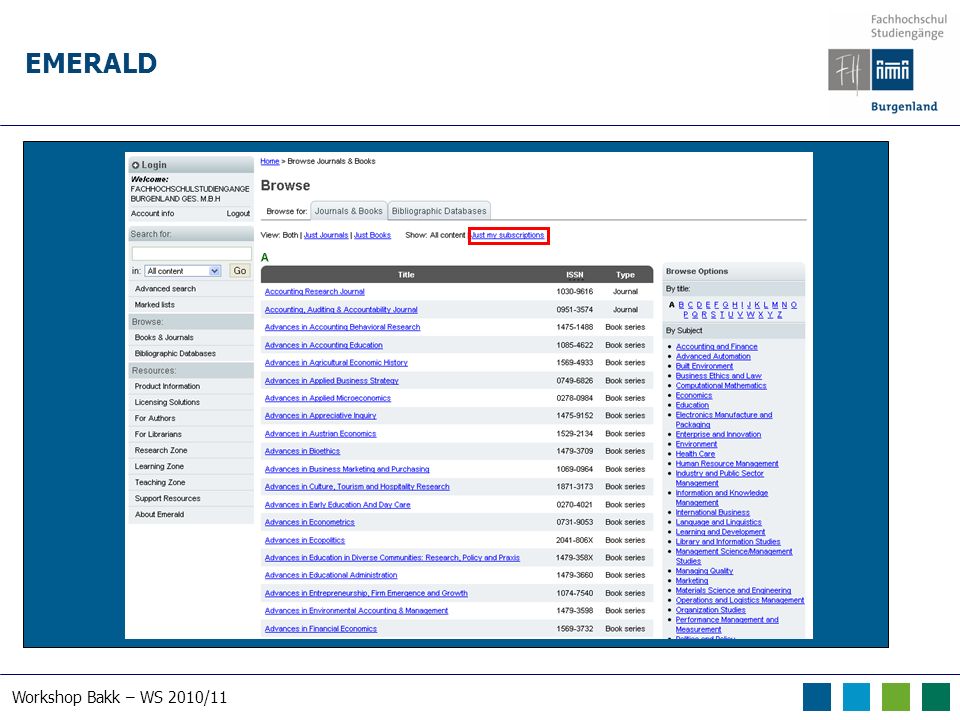Filter view to Just Books

pyautogui.click(x=372, y=235)
